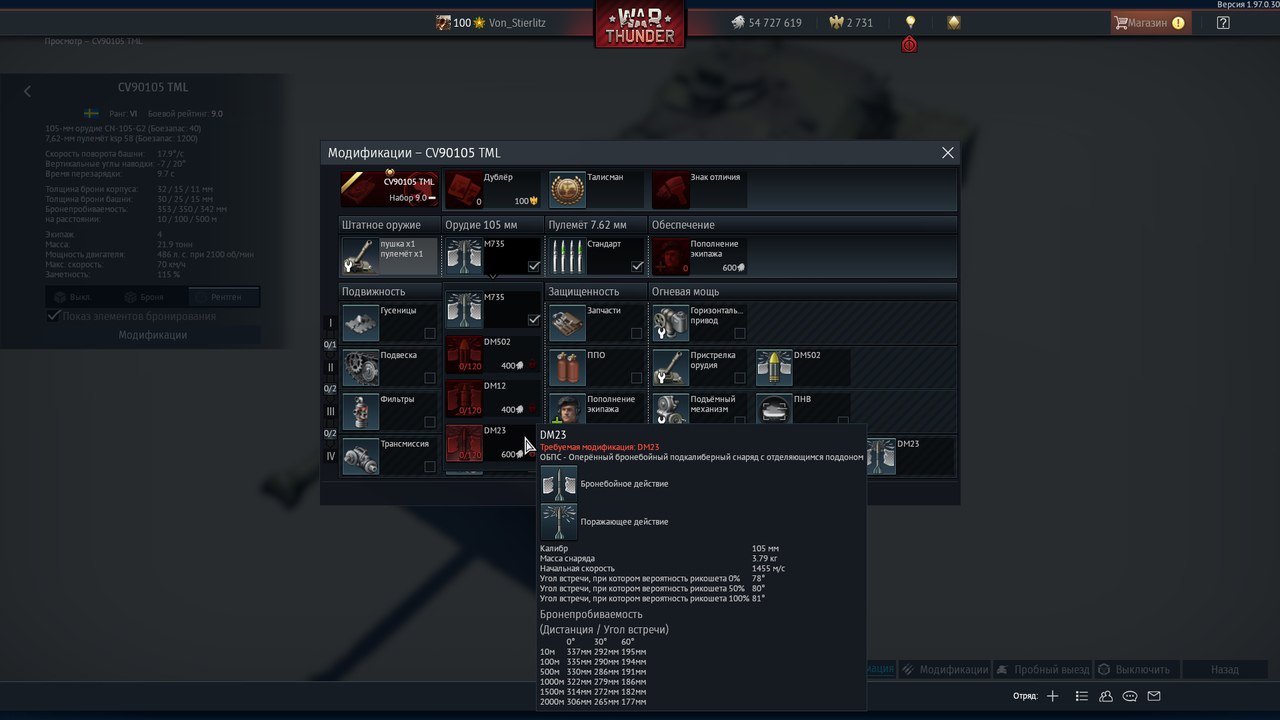Click the lightbulb hint icon in top bar
Image resolution: width=1280 pixels, height=720 pixels.
tap(910, 22)
